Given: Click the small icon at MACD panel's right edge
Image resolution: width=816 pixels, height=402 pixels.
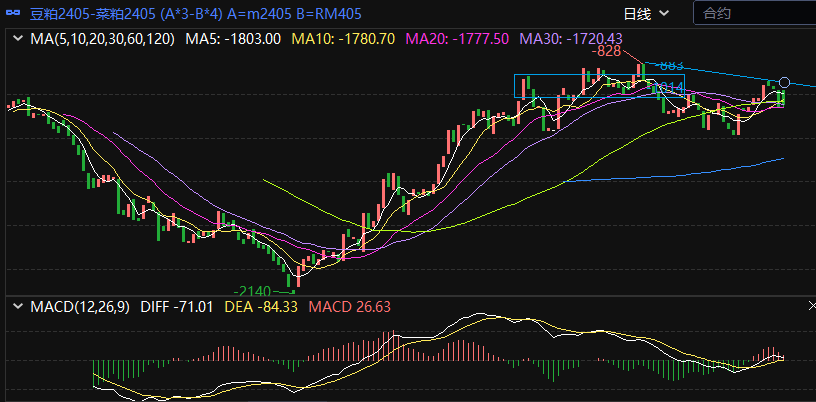Looking at the screenshot, I should coord(811,305).
